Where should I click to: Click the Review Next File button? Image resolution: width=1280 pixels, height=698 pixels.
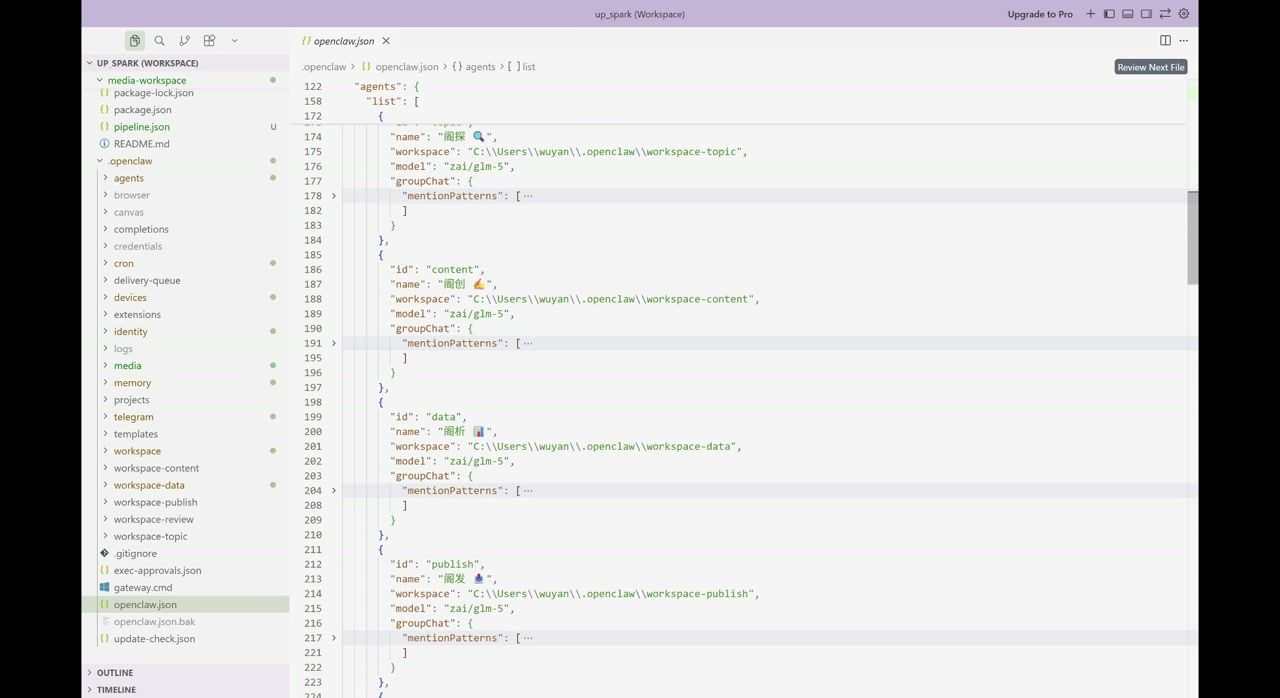click(x=1151, y=67)
